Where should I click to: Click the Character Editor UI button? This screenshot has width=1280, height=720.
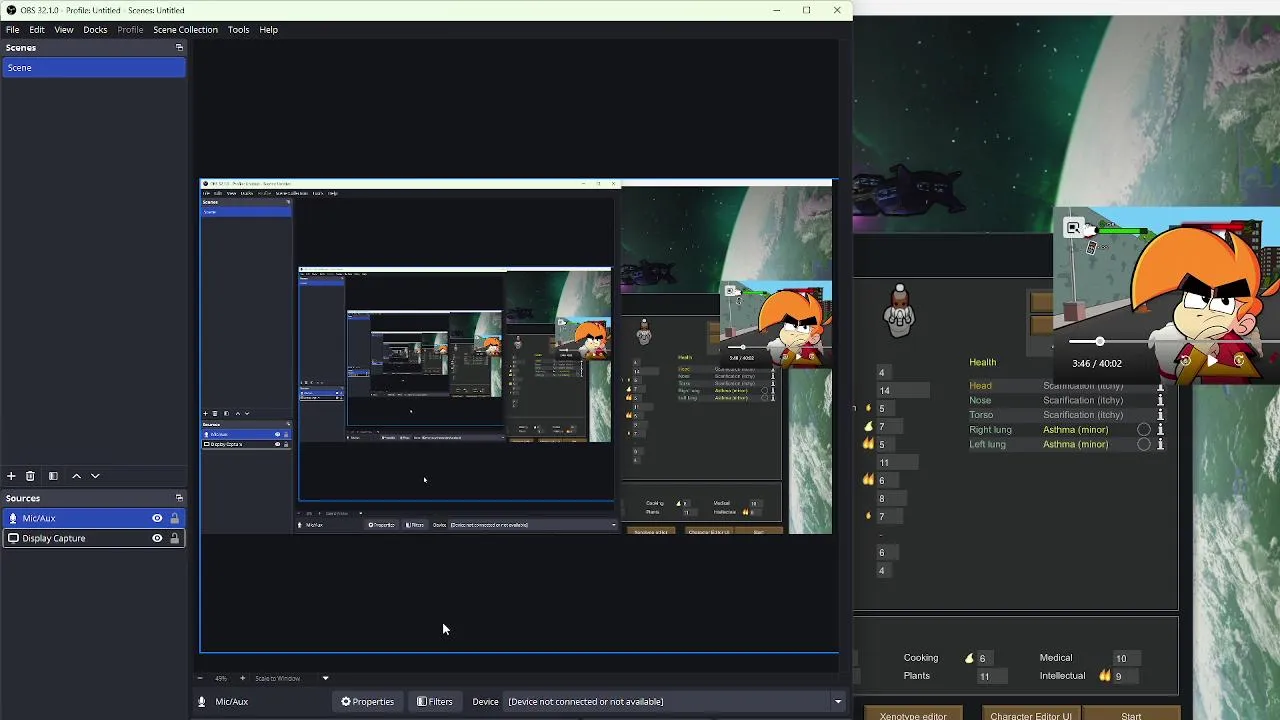1030,715
